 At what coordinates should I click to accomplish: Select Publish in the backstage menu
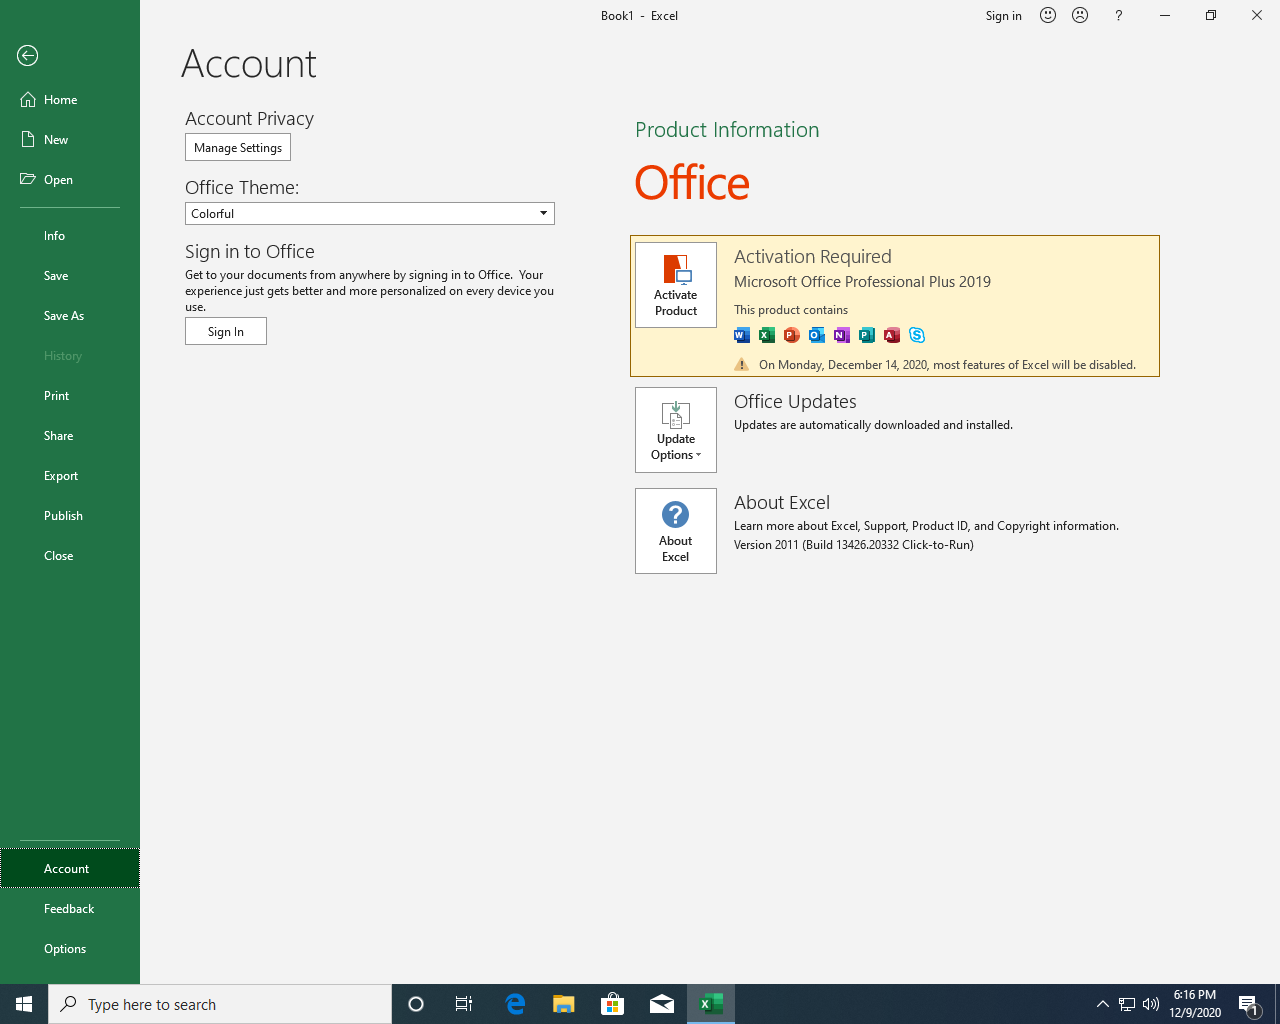[70, 516]
